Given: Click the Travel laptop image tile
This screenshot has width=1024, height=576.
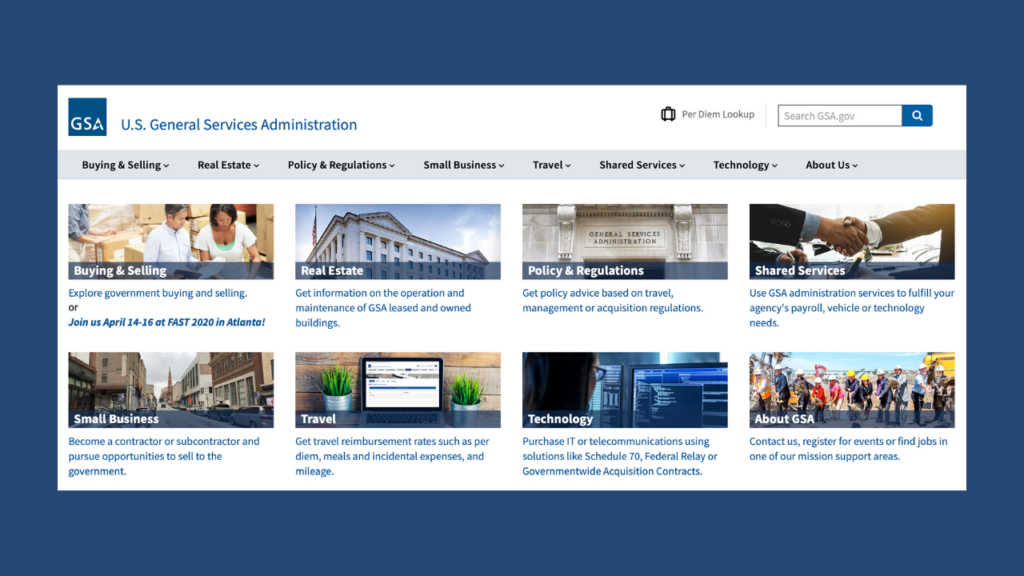Looking at the screenshot, I should point(397,389).
